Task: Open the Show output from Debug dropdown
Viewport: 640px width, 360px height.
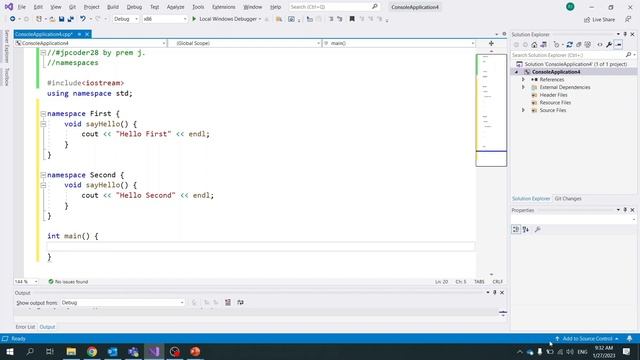Action: pos(122,303)
